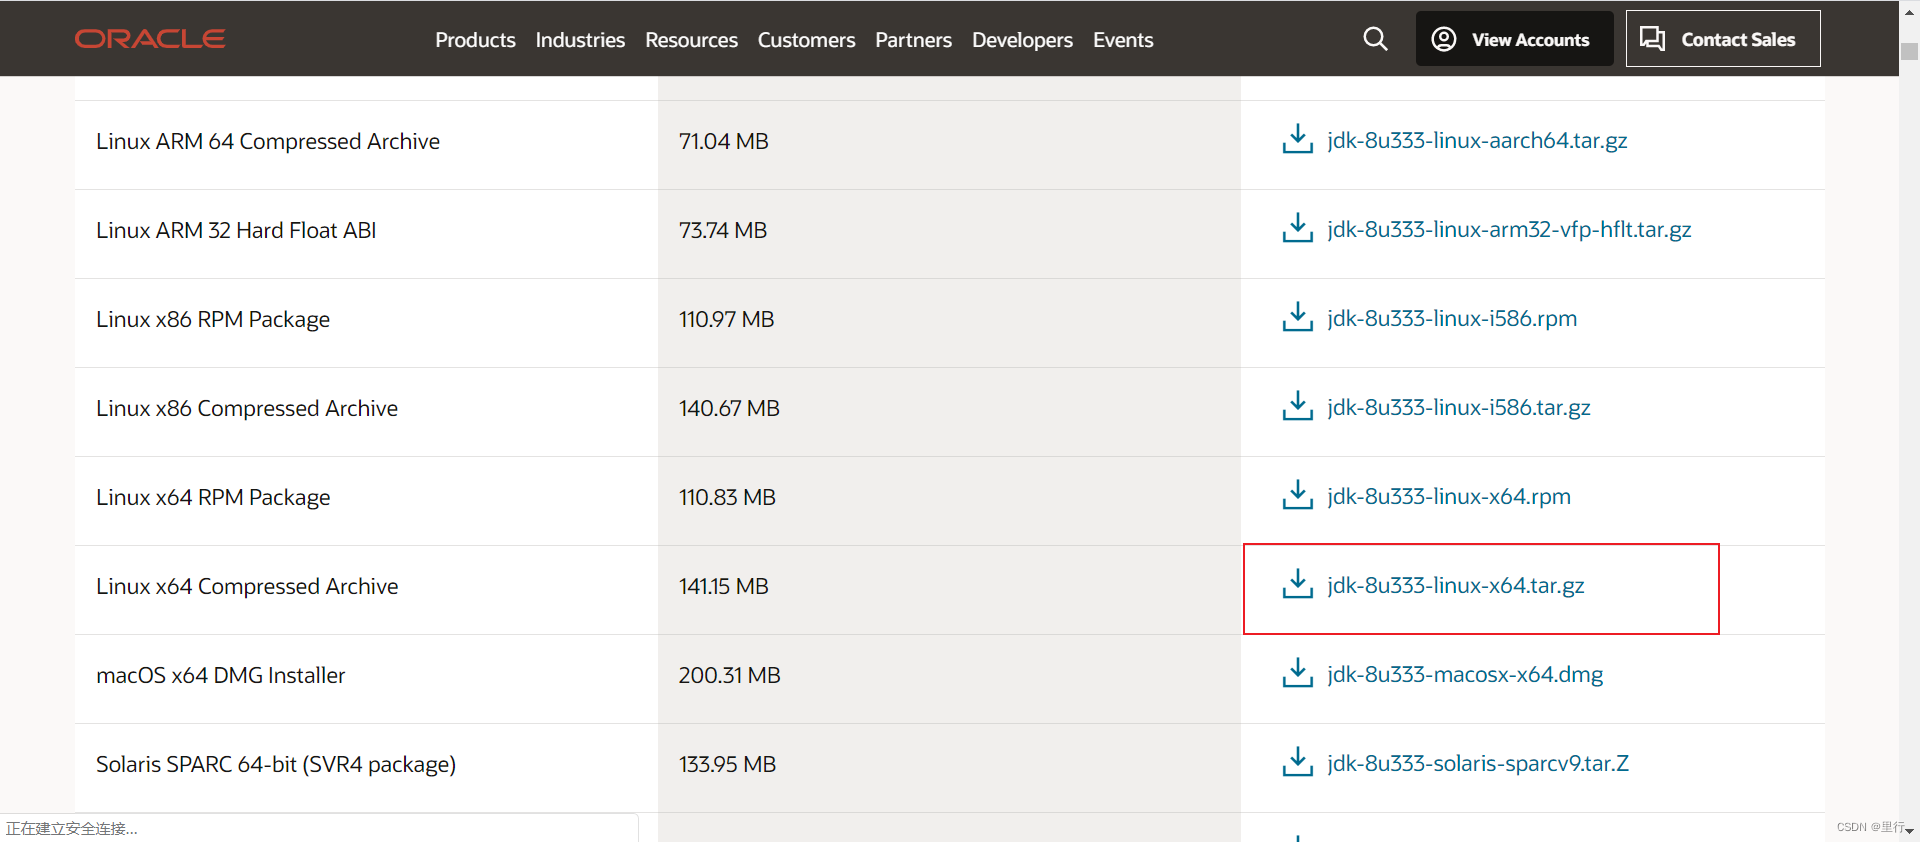
Task: Click the scrollbar down arrow
Action: point(1909,831)
